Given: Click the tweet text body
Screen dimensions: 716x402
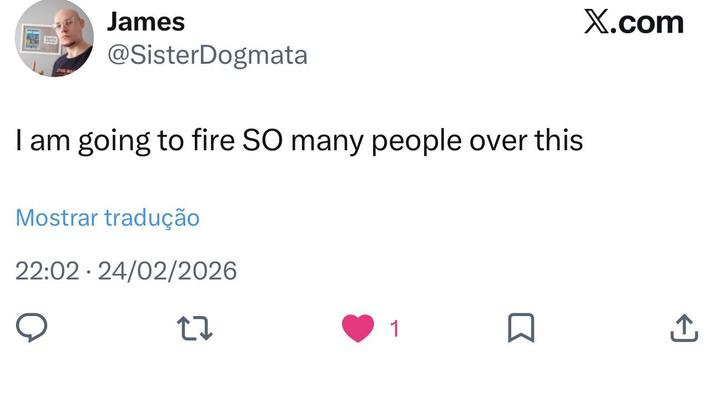Looking at the screenshot, I should click(x=298, y=141).
